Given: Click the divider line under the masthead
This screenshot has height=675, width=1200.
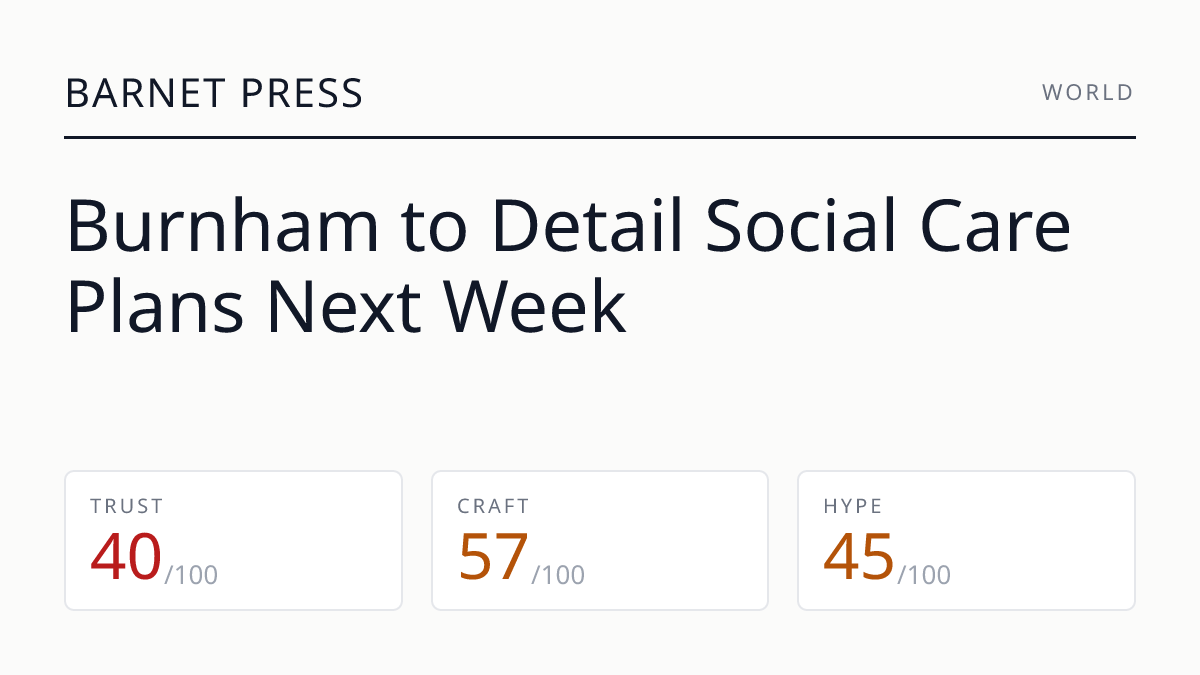Looking at the screenshot, I should (600, 137).
